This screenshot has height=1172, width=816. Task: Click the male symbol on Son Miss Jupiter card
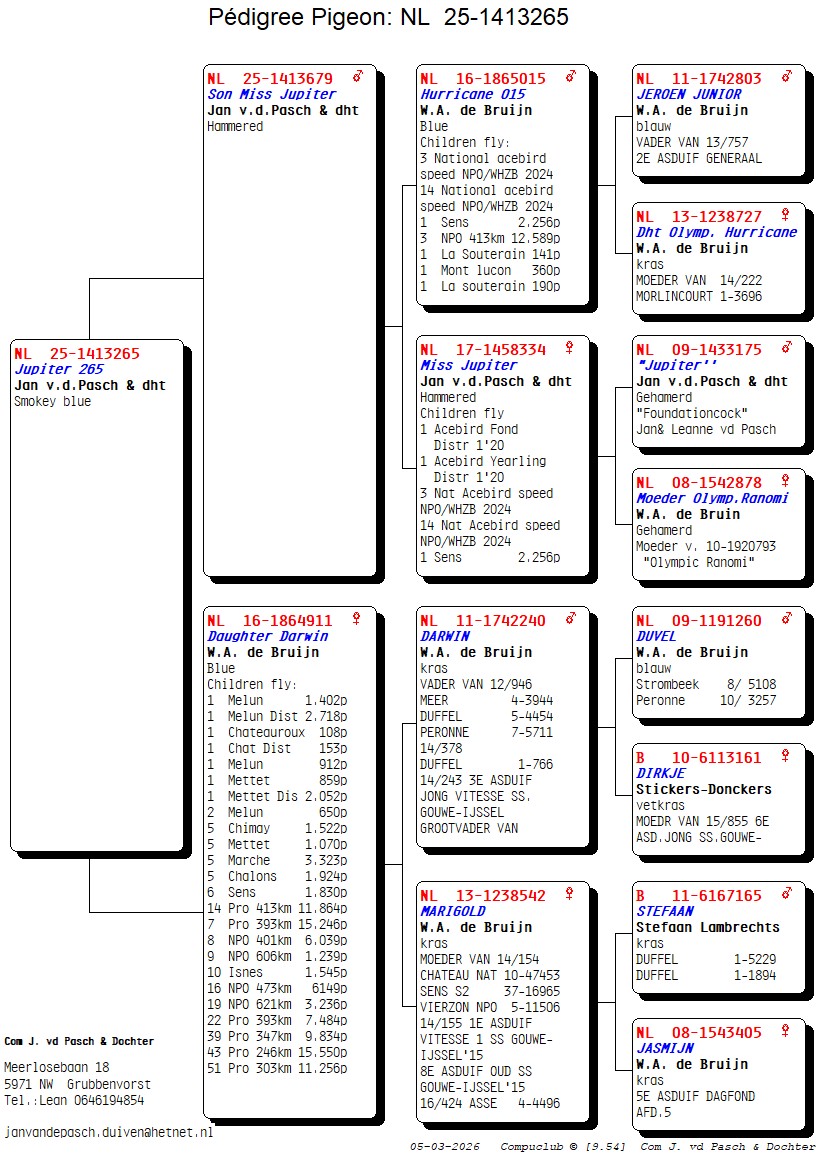pyautogui.click(x=357, y=77)
